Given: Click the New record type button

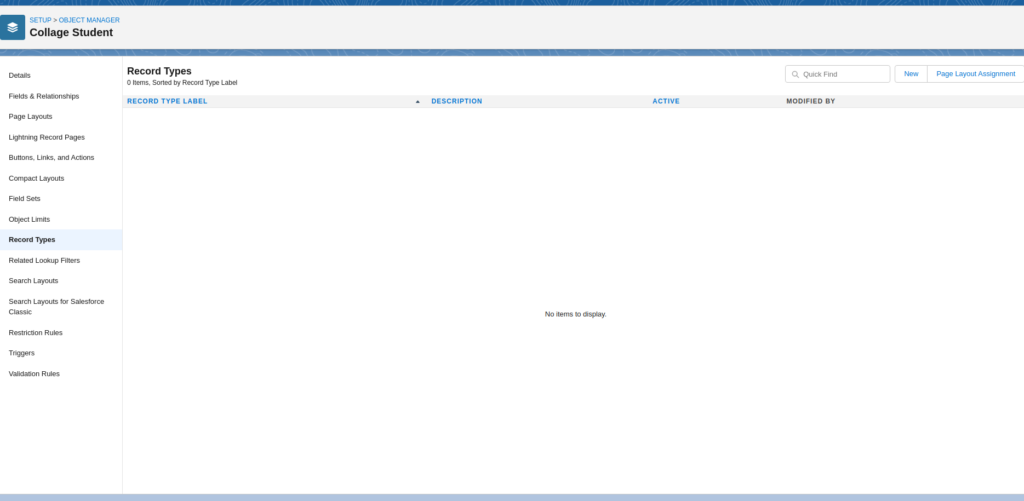Looking at the screenshot, I should (910, 74).
